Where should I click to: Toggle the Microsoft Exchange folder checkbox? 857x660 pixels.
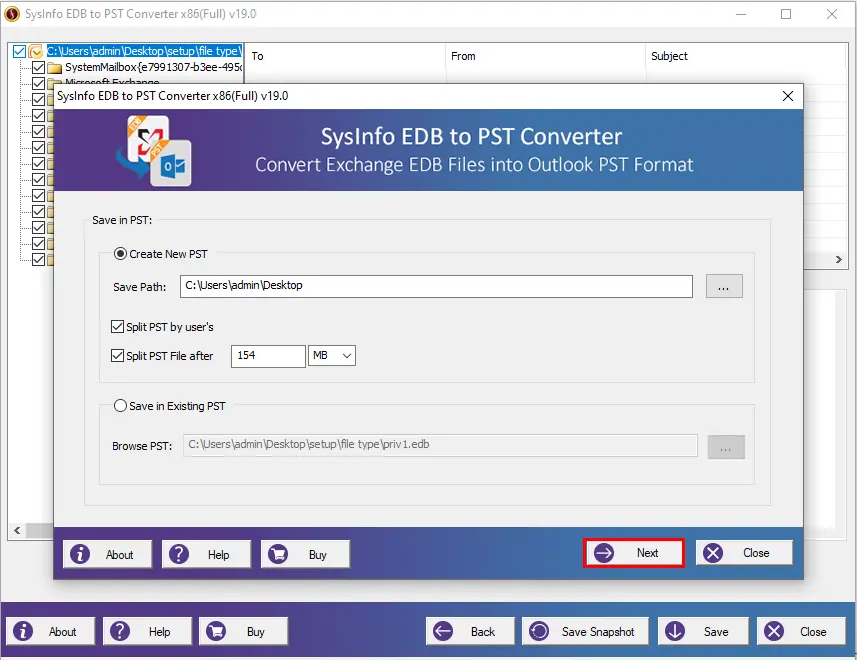38,82
